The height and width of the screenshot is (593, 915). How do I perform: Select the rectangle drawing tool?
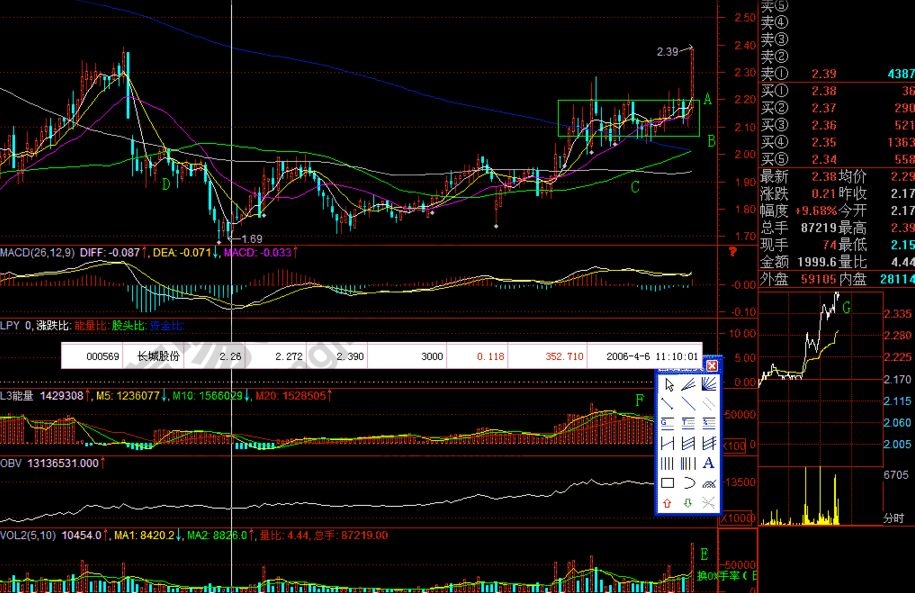pyautogui.click(x=666, y=483)
